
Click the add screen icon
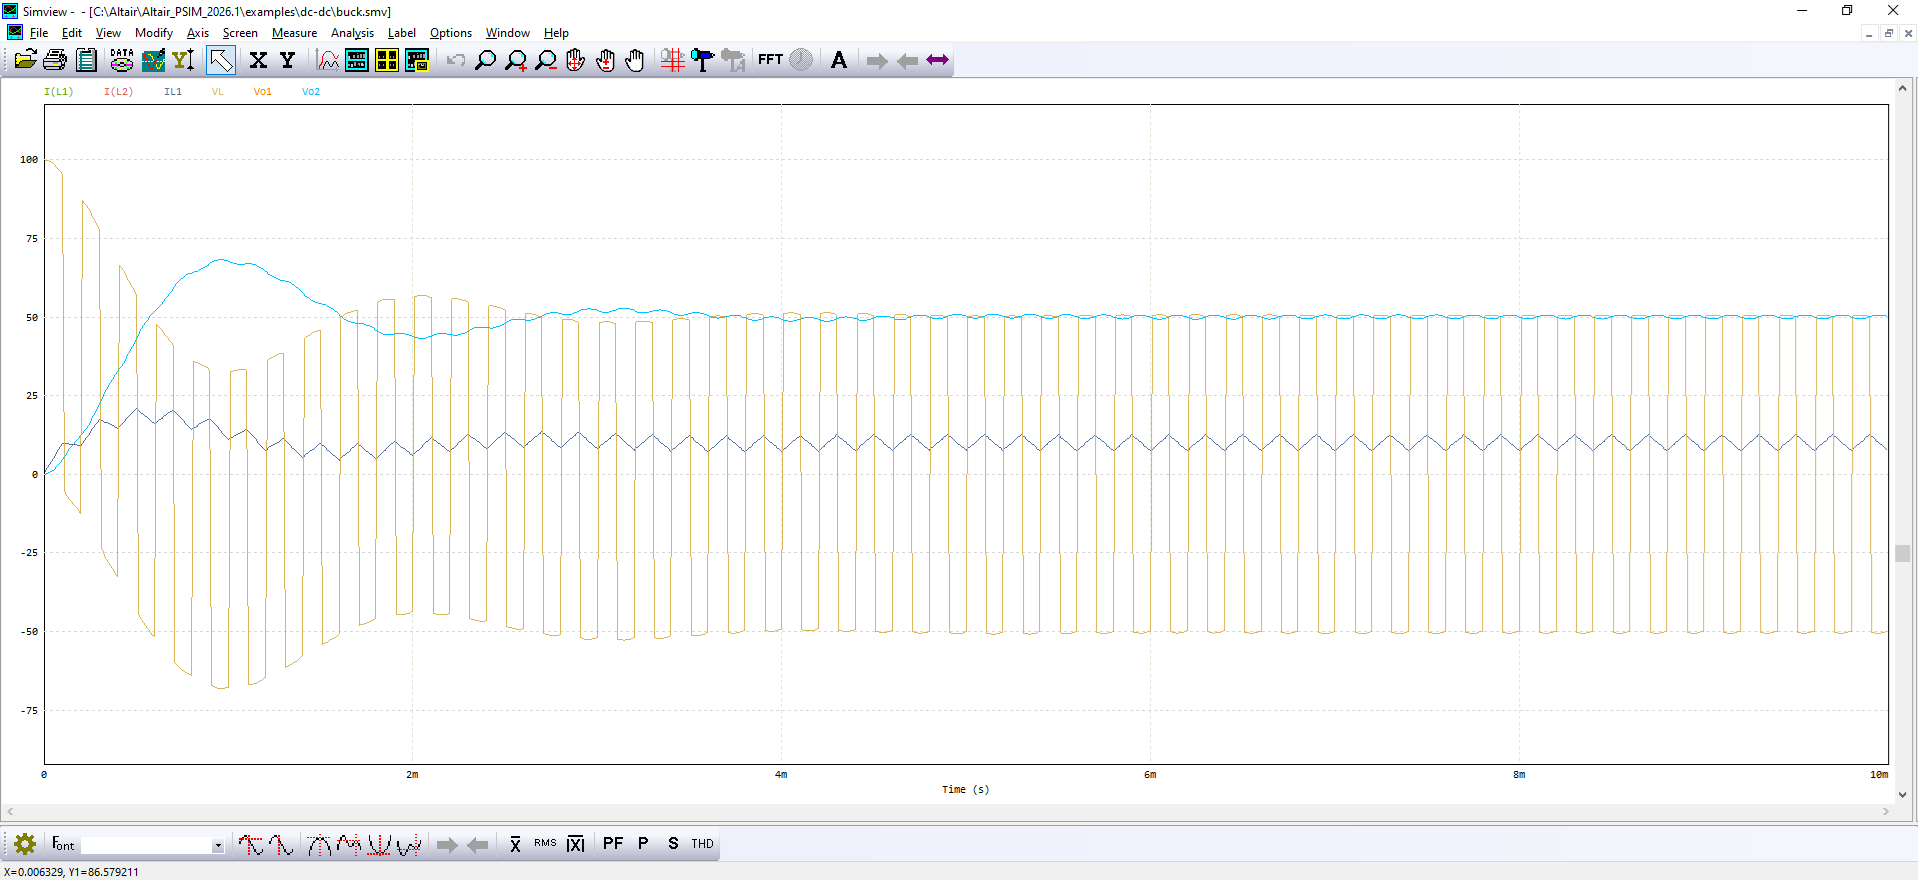[x=357, y=60]
